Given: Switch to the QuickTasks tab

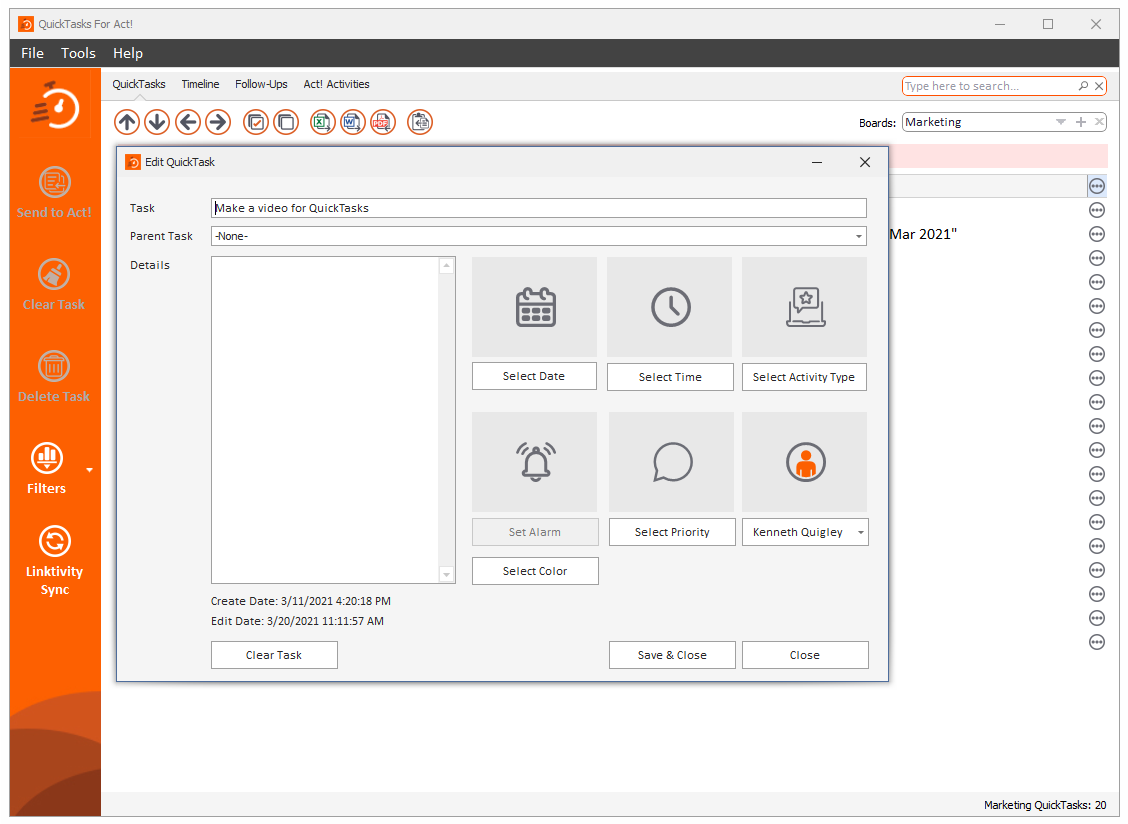Looking at the screenshot, I should tap(139, 84).
